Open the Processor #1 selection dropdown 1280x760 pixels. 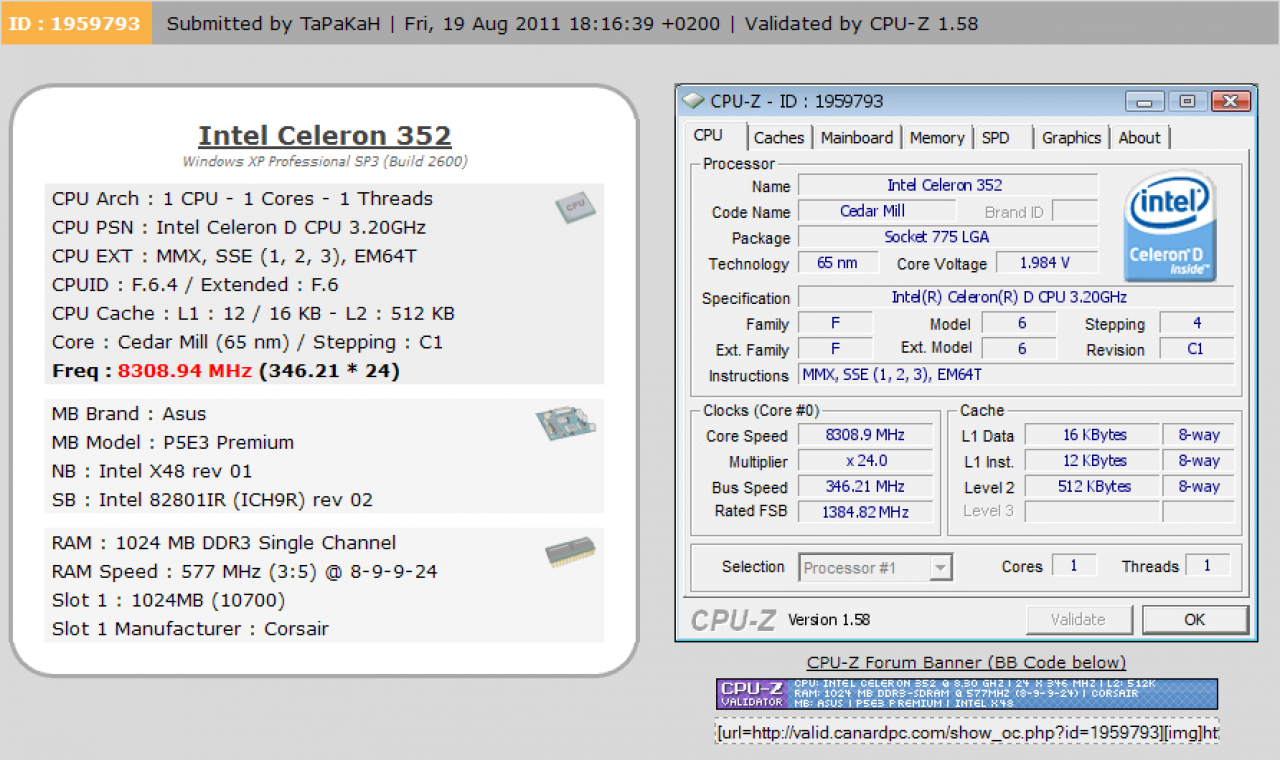(x=875, y=568)
